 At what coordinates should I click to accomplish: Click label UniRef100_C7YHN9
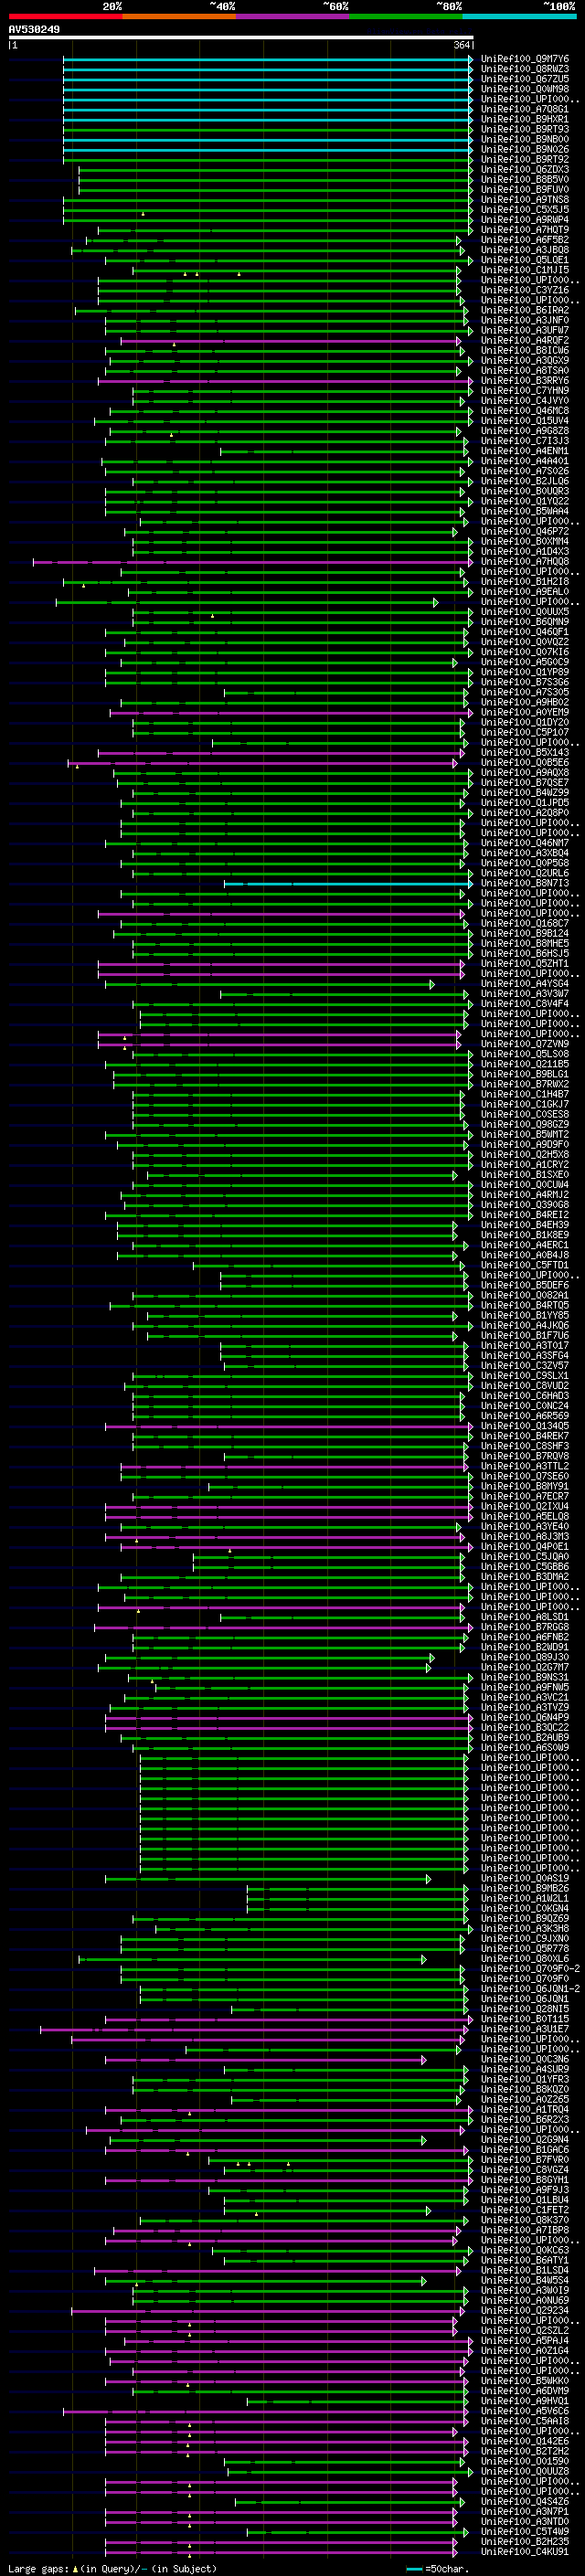coord(525,390)
